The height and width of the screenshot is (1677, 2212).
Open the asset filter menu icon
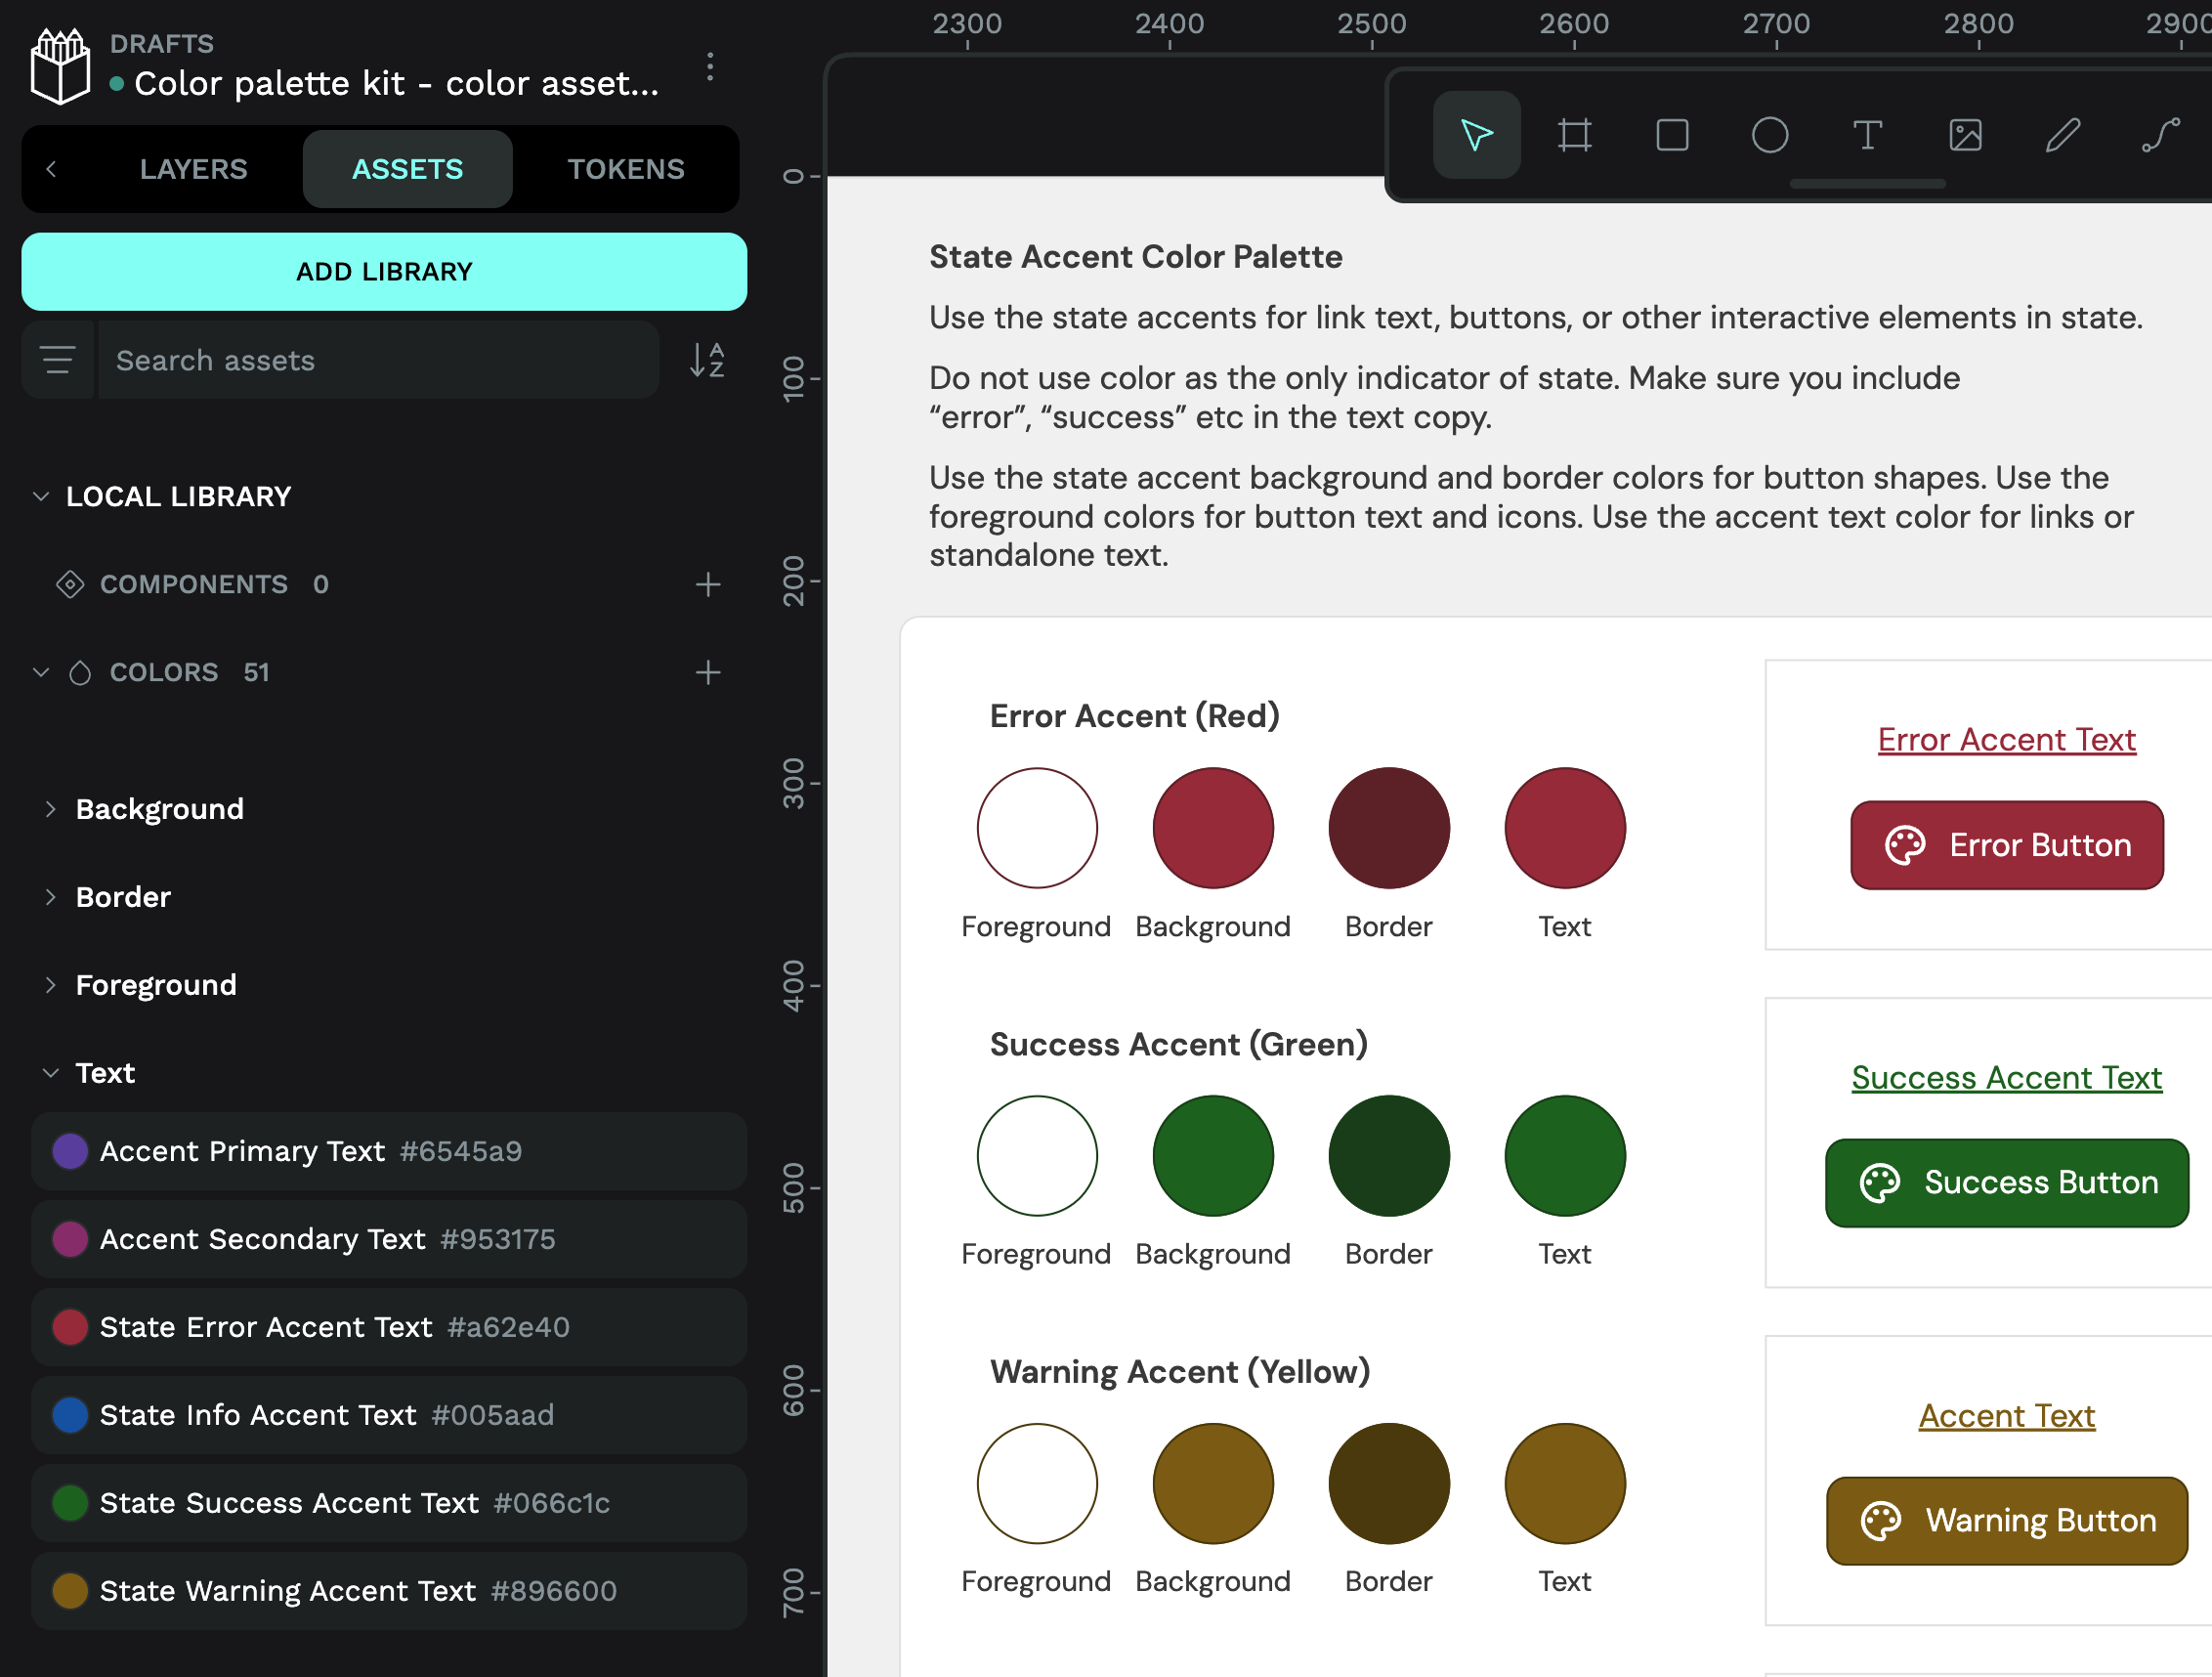(58, 360)
